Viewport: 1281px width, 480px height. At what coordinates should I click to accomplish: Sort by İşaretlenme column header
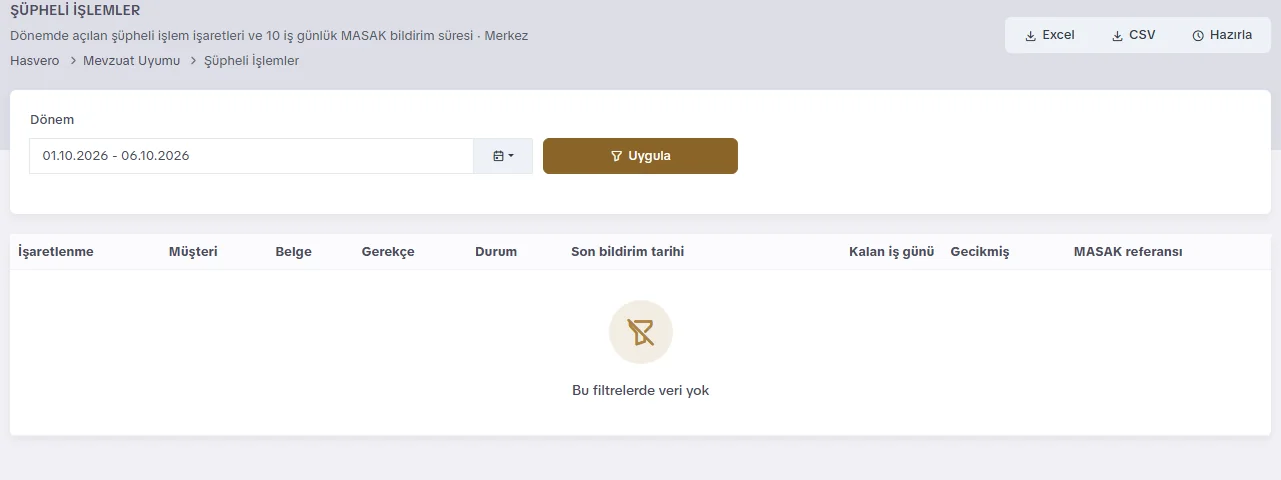click(56, 252)
